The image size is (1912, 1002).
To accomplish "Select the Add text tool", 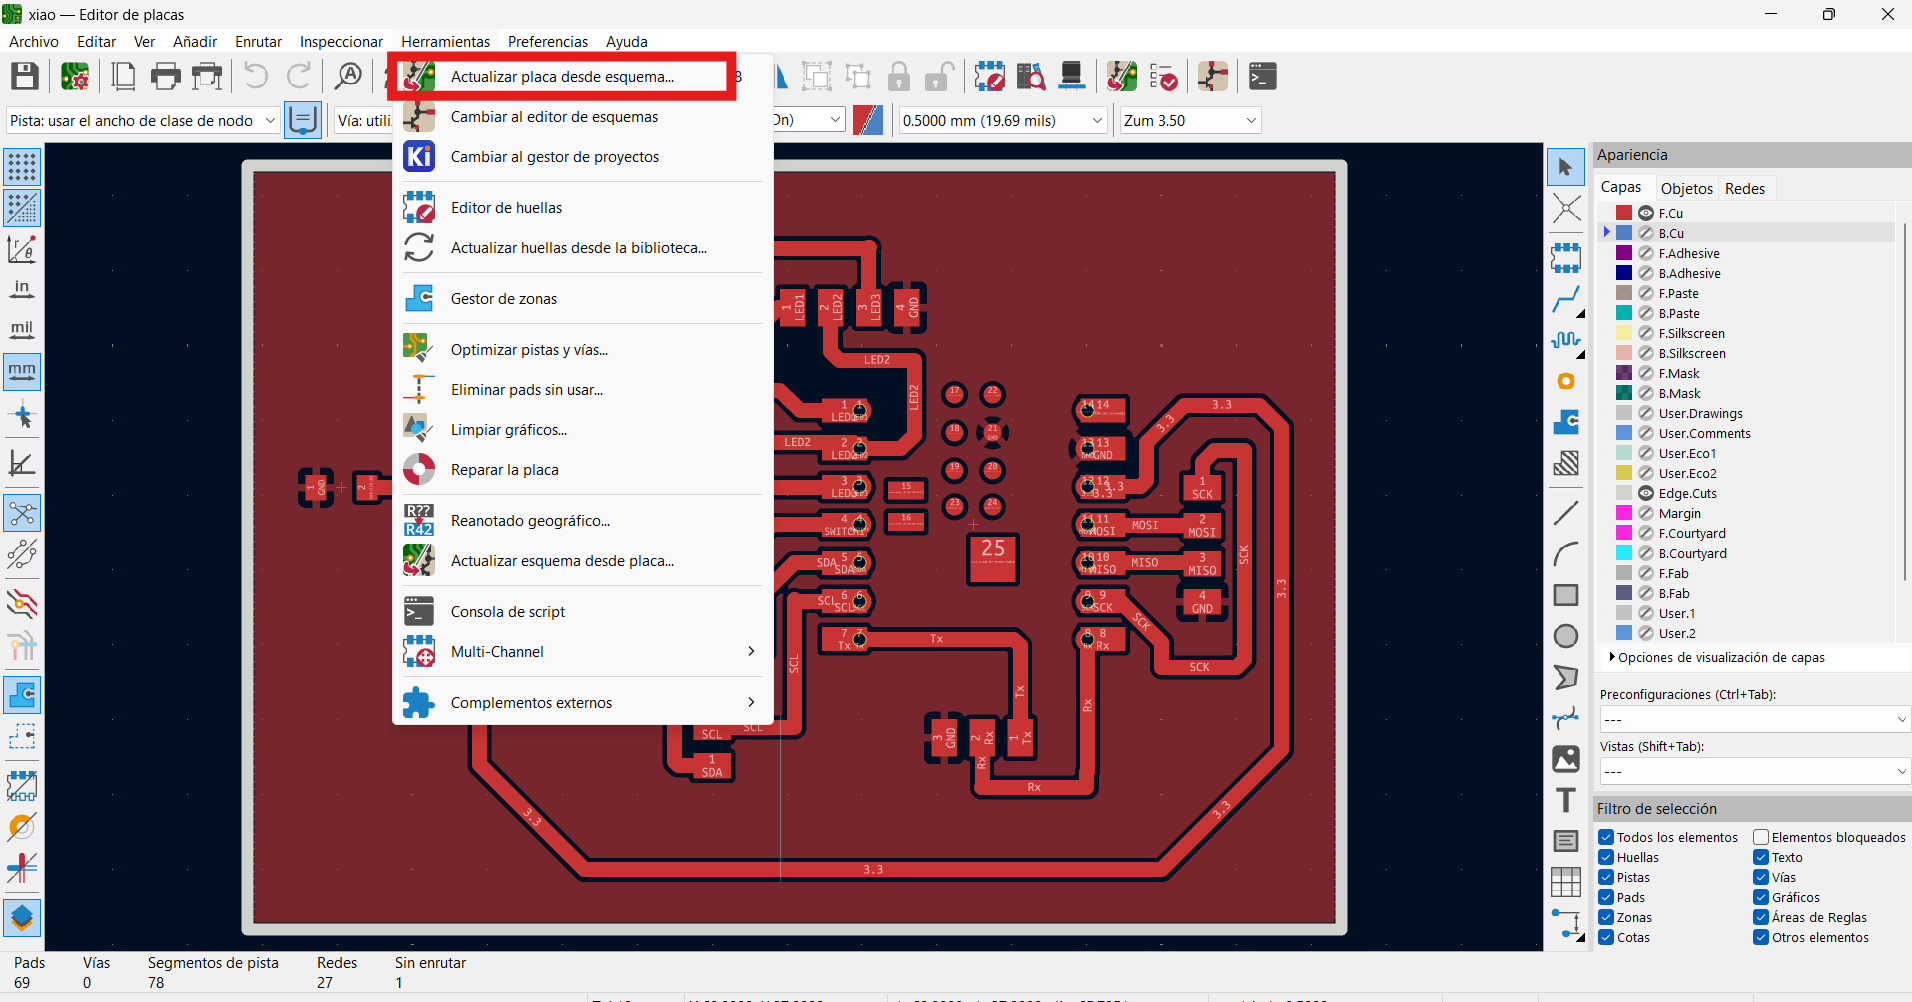I will (1566, 800).
